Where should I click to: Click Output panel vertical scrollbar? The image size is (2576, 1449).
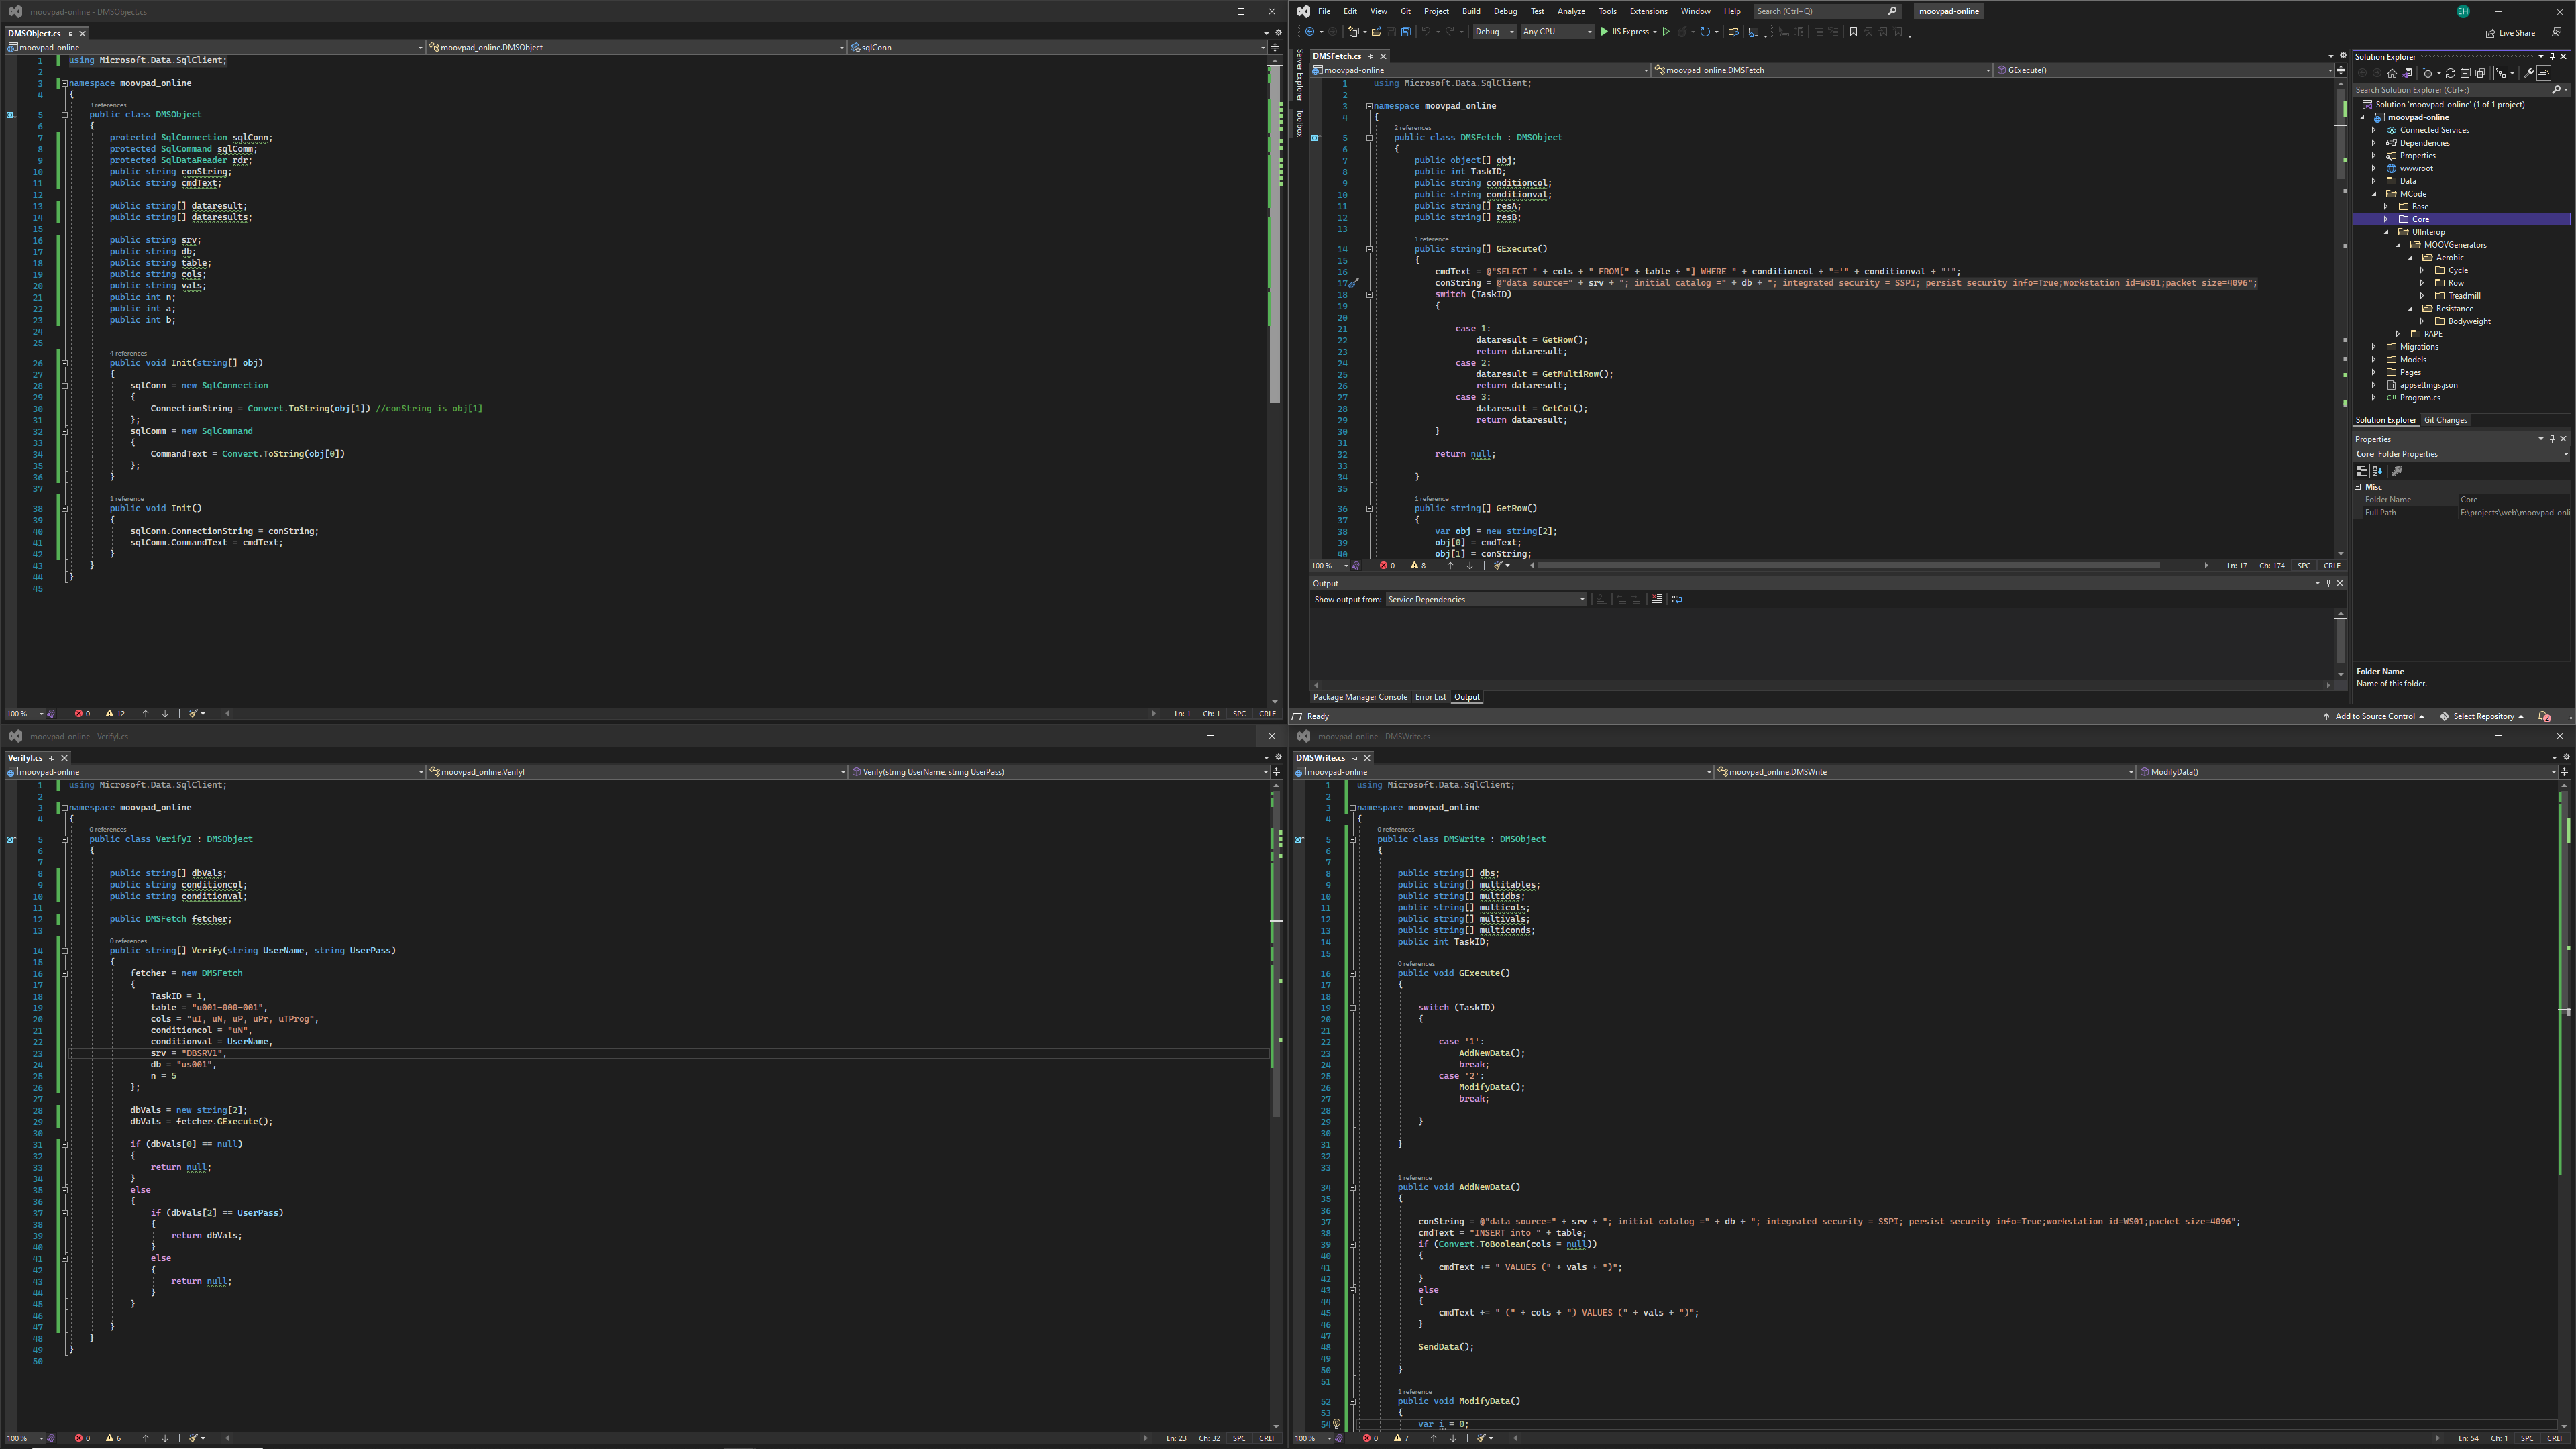(x=2341, y=640)
